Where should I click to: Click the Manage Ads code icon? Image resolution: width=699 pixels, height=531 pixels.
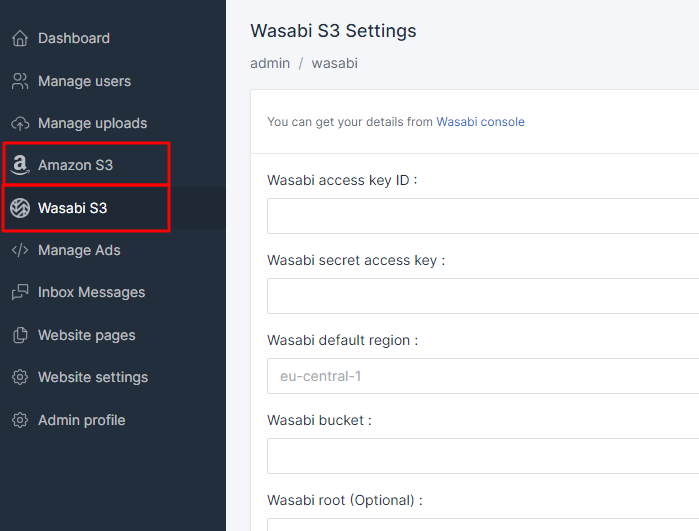pos(20,250)
